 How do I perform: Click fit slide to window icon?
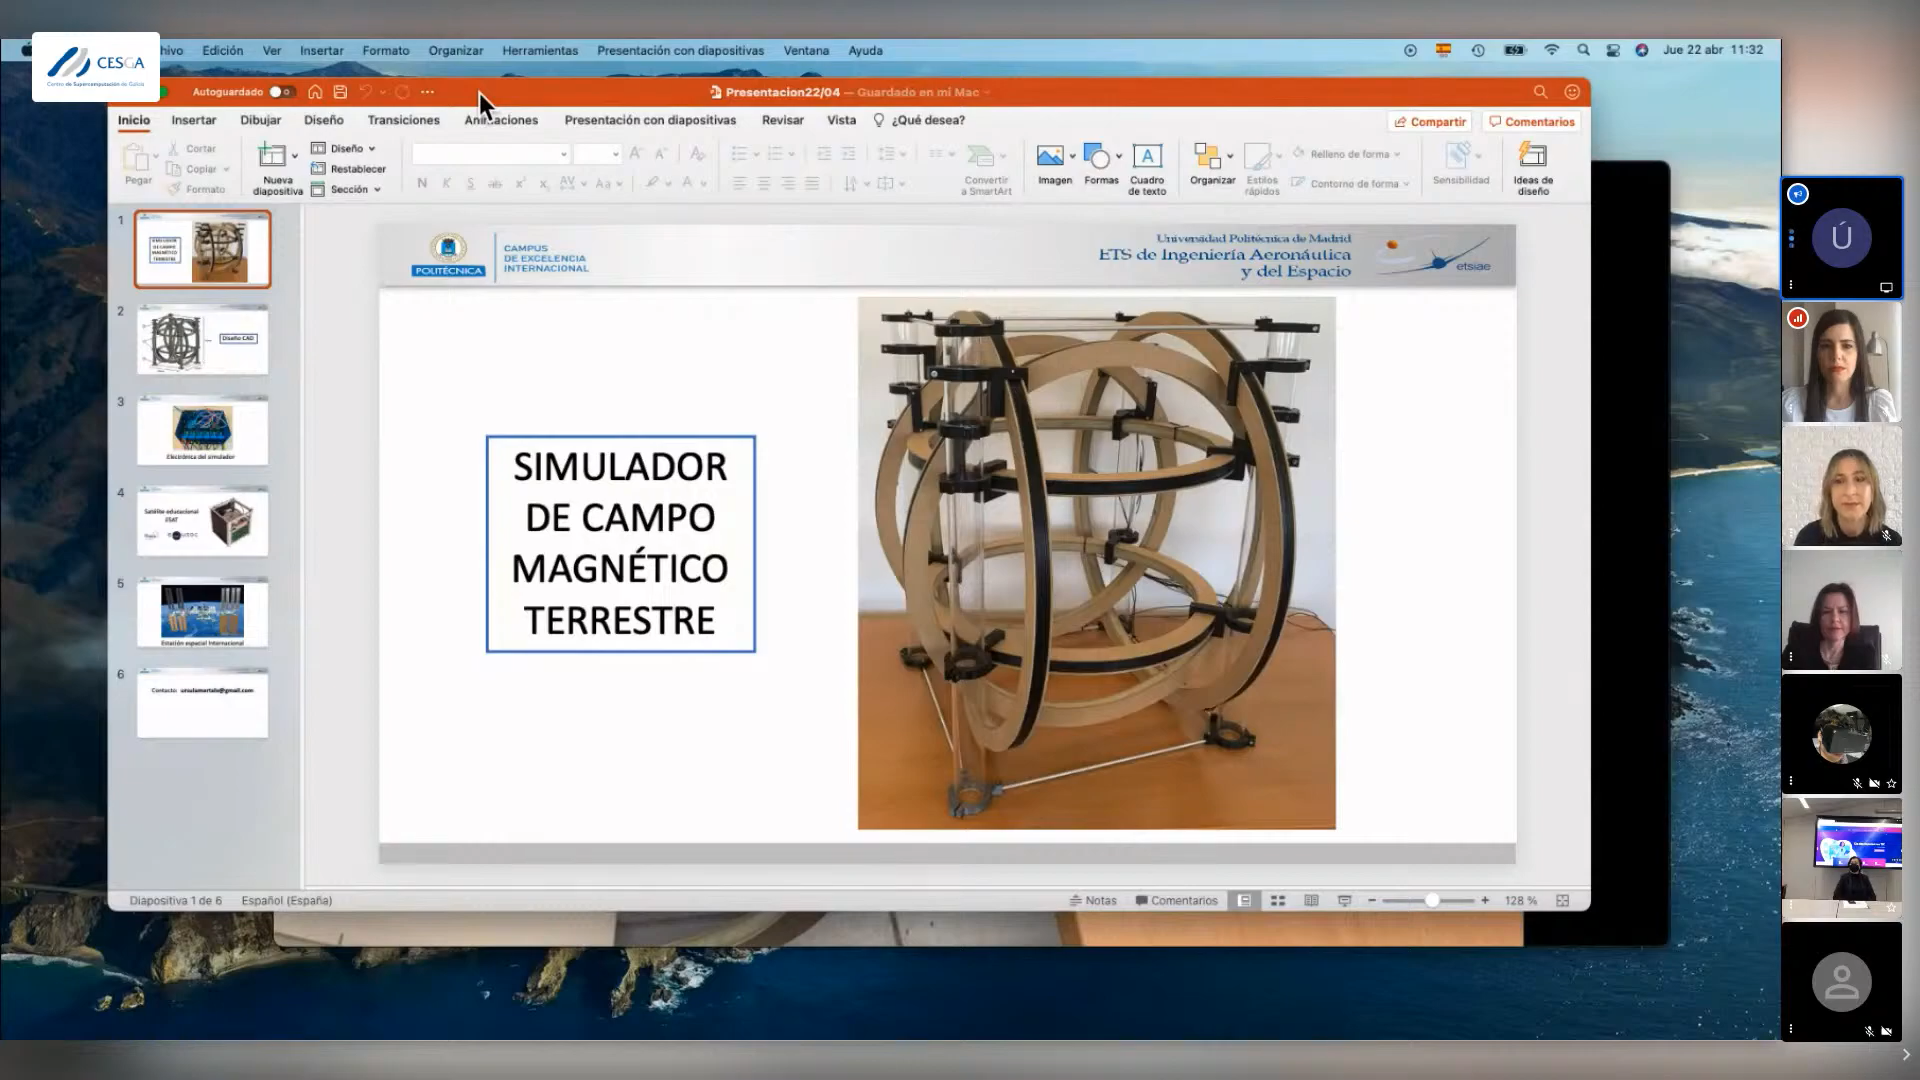pos(1563,901)
